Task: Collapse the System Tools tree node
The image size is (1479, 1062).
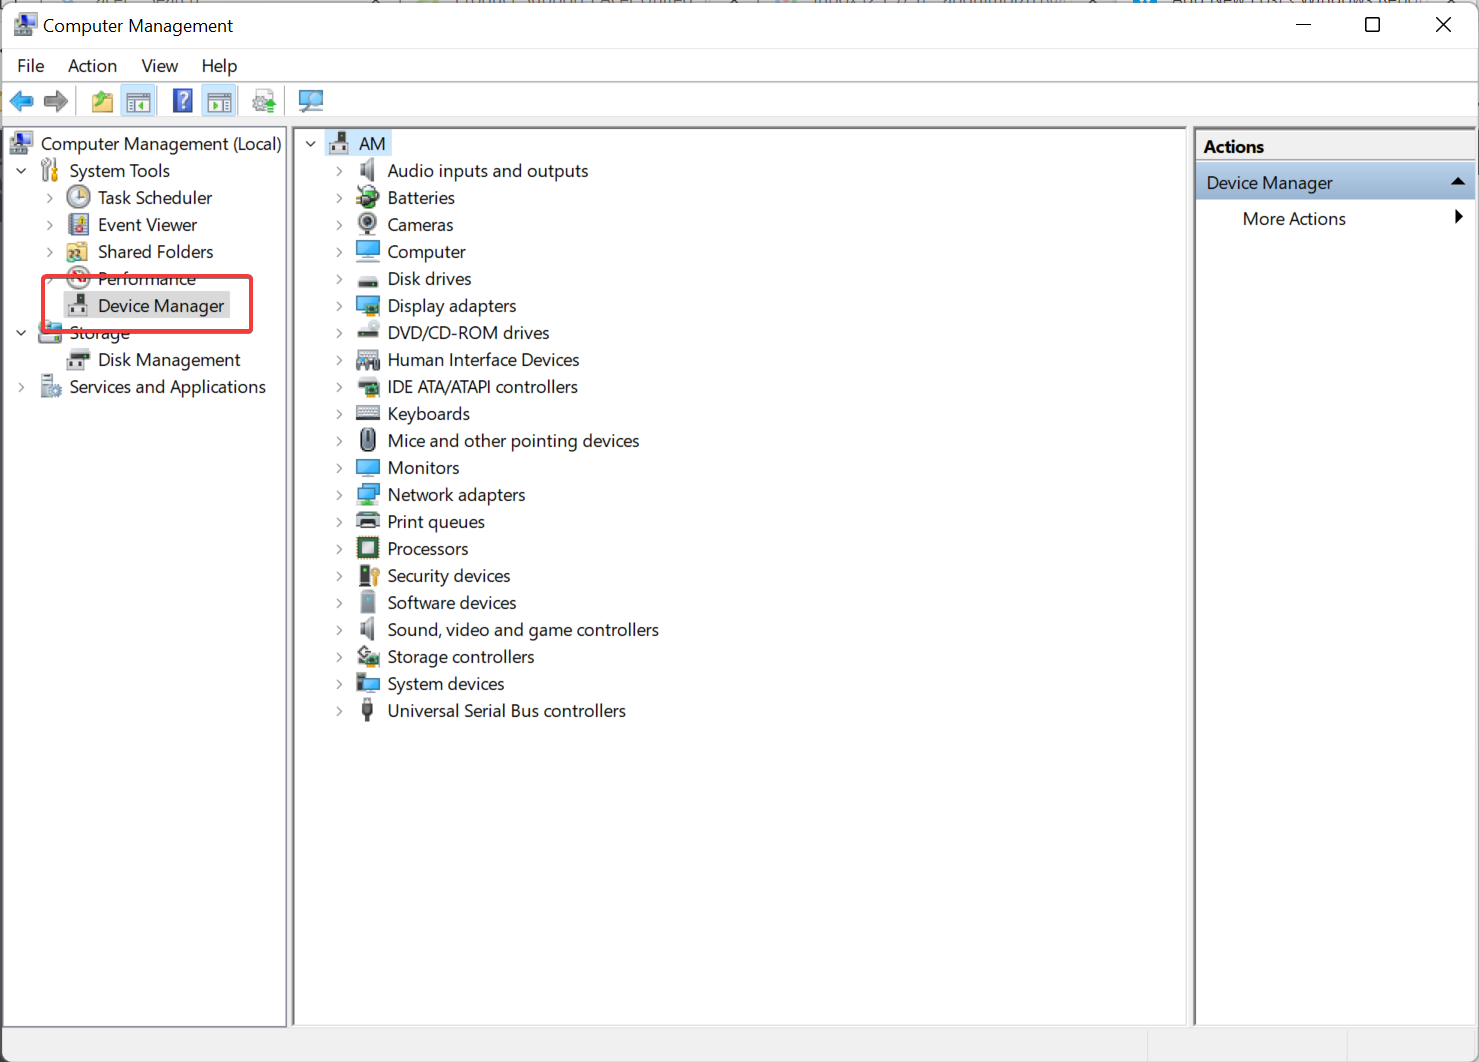Action: click(21, 171)
